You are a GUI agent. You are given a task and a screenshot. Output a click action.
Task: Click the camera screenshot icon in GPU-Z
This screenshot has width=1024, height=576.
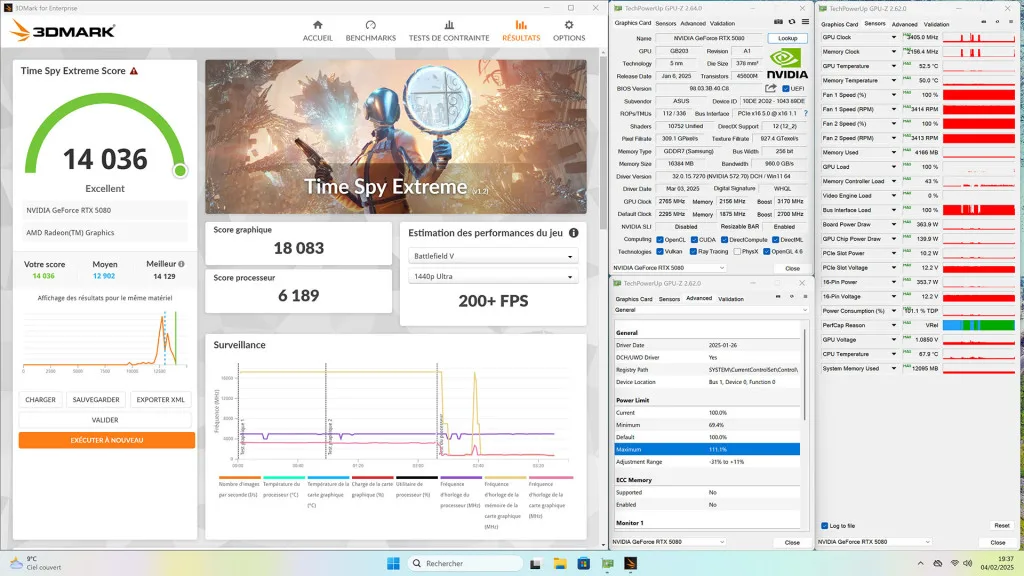point(779,23)
